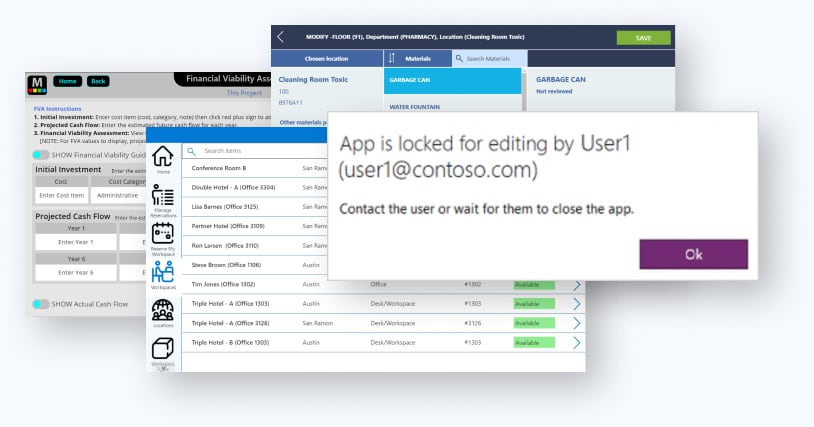Click San Ramon location in Office 3126 row
This screenshot has width=814, height=427.
click(x=317, y=323)
